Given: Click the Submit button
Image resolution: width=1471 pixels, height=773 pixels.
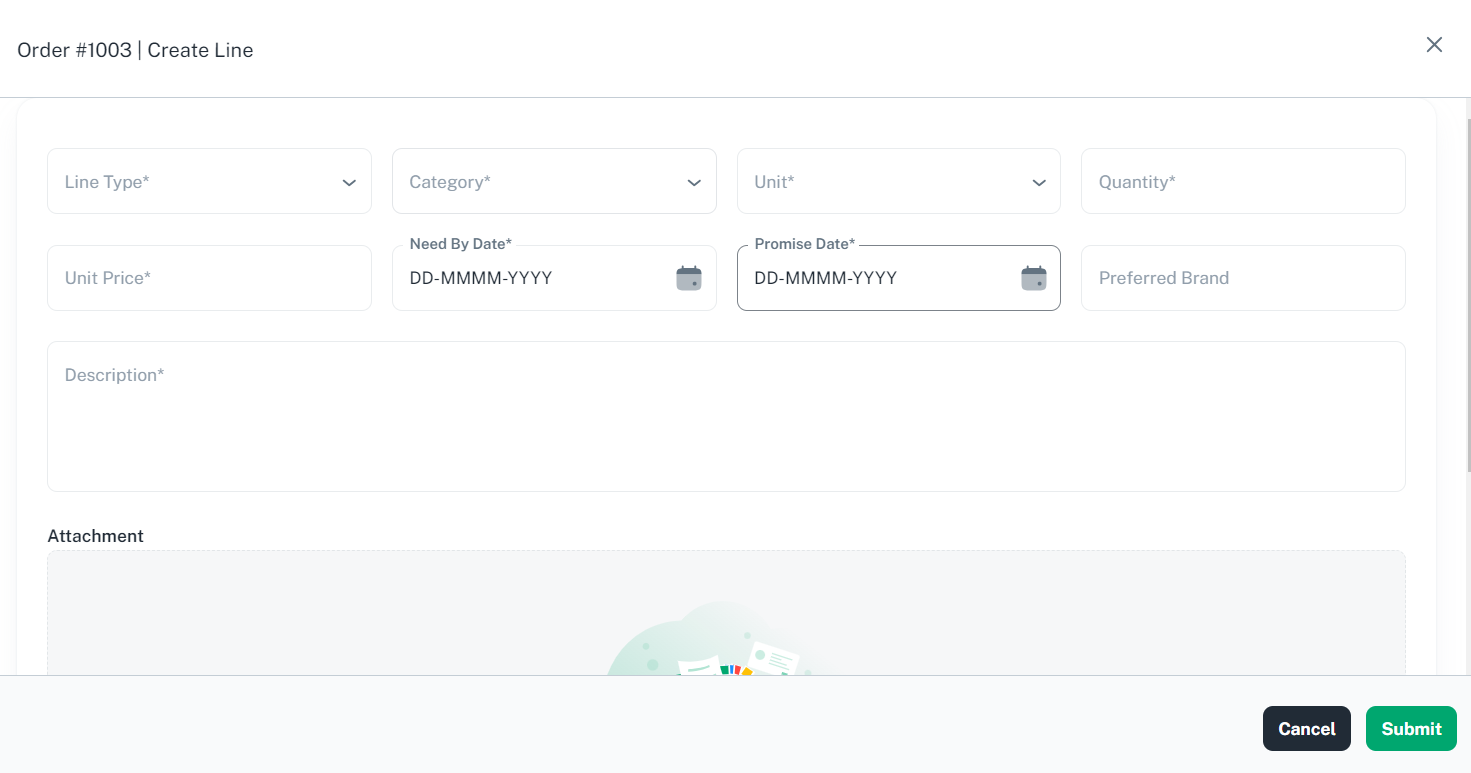Looking at the screenshot, I should (x=1410, y=728).
